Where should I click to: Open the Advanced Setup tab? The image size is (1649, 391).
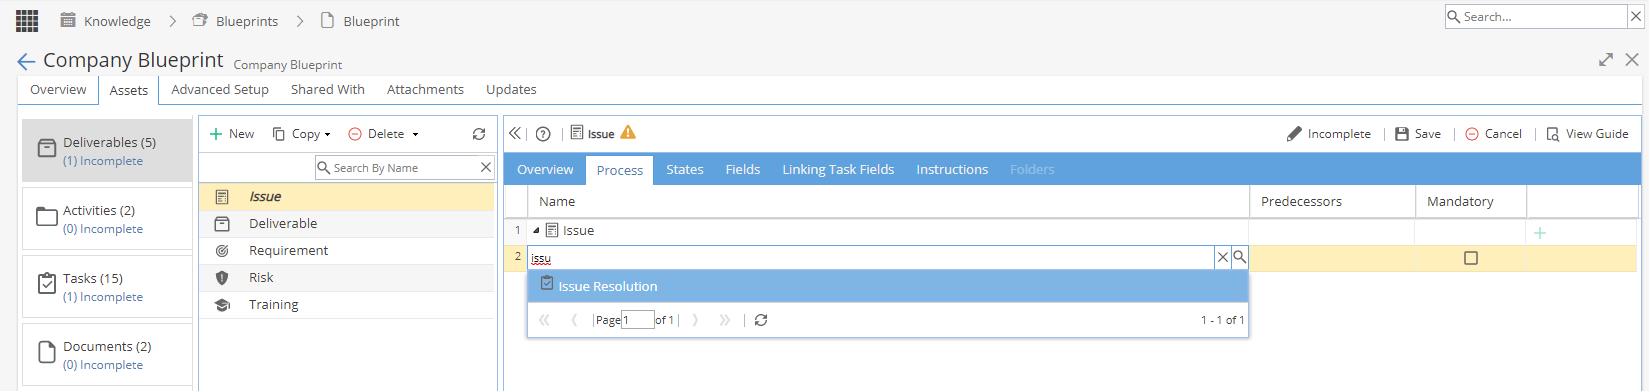[x=220, y=89]
